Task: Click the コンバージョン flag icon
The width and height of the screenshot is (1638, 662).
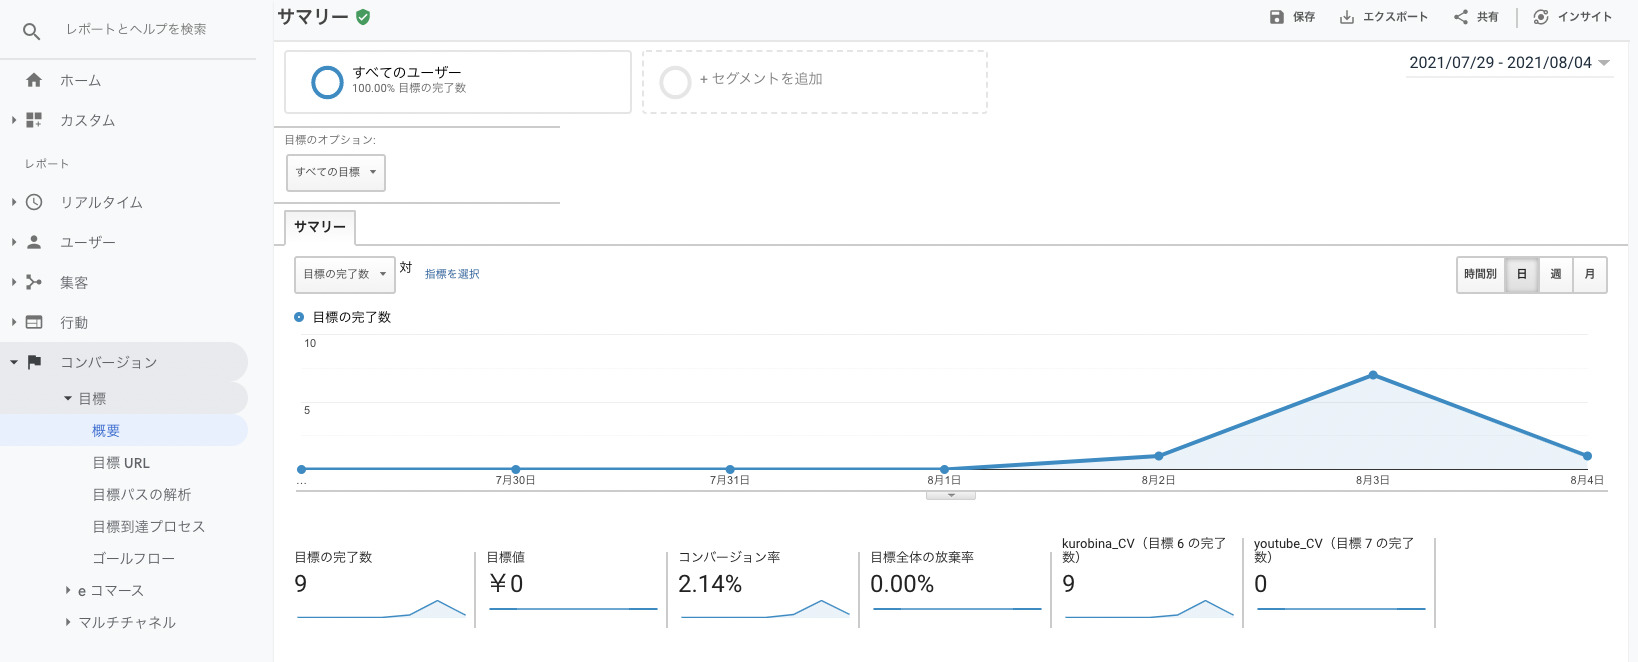Action: point(34,362)
